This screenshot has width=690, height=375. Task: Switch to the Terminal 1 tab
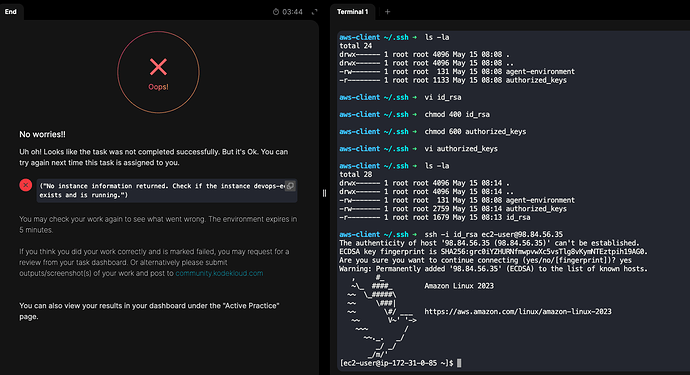coord(352,12)
